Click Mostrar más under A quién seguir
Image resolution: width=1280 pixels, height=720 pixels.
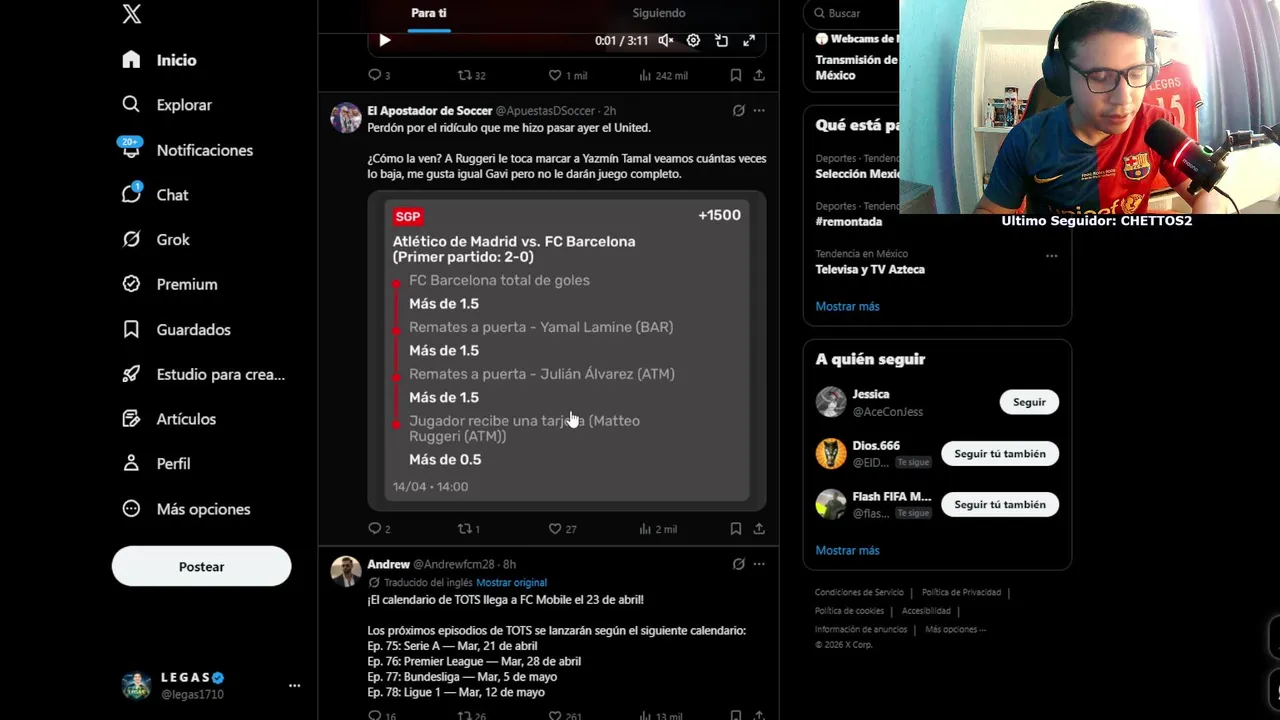pos(847,550)
